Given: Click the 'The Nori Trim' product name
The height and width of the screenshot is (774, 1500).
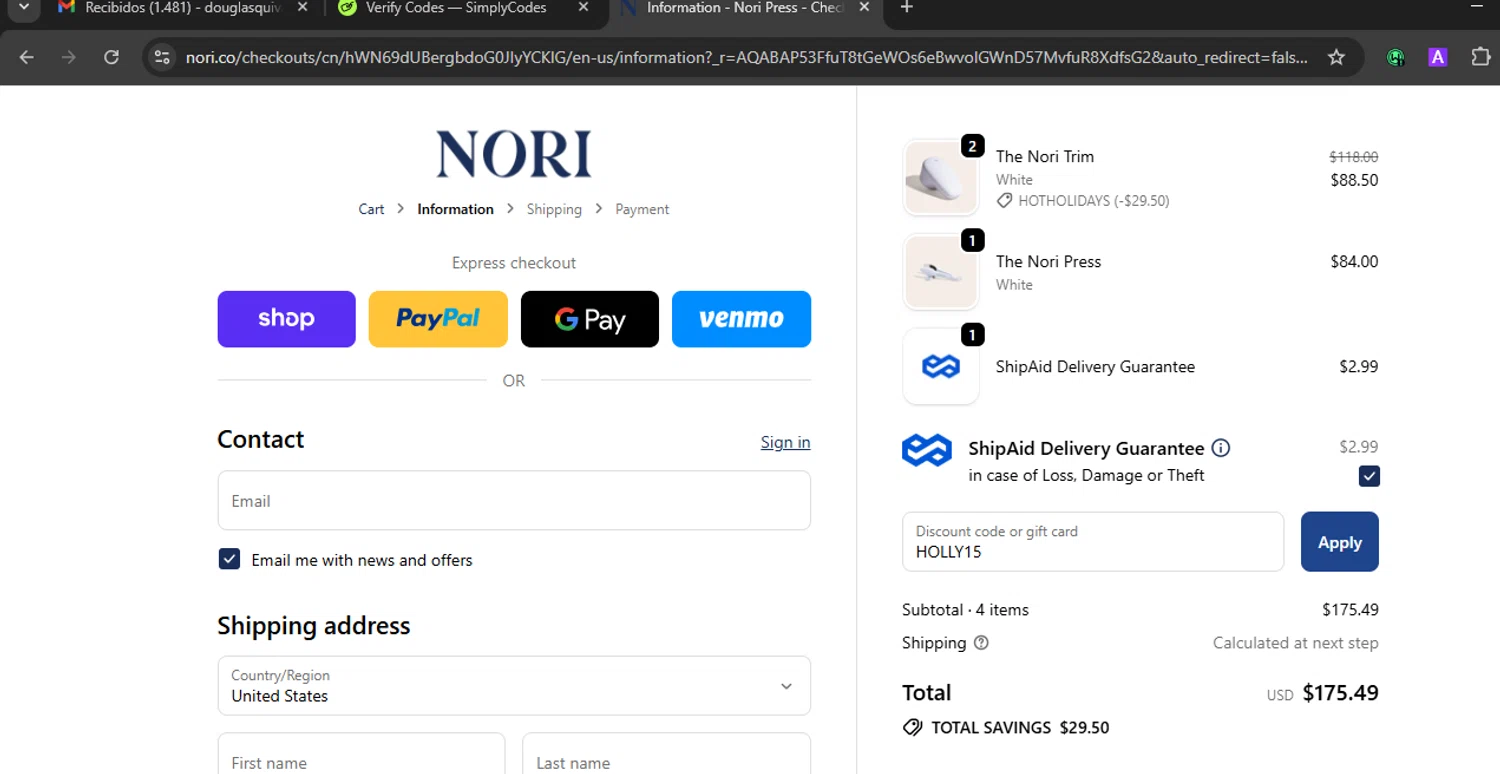Looking at the screenshot, I should click(1045, 156).
